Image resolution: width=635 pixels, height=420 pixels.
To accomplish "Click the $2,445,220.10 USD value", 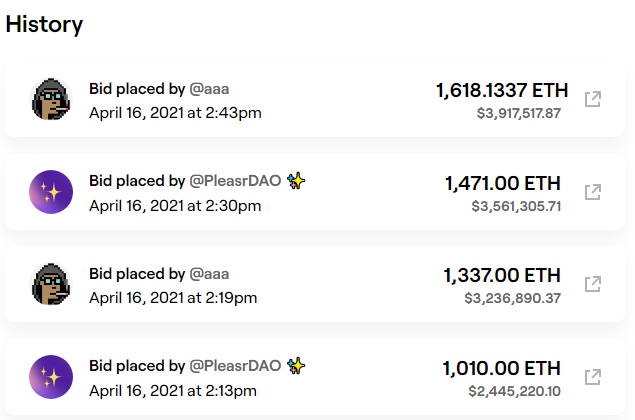I will pos(515,390).
